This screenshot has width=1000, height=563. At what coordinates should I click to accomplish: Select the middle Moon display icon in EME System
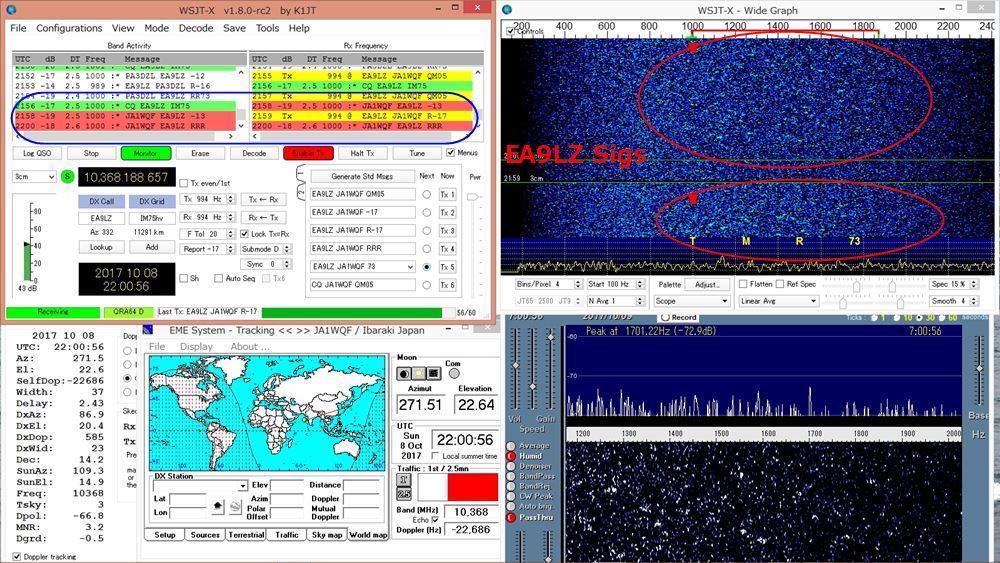pos(418,374)
